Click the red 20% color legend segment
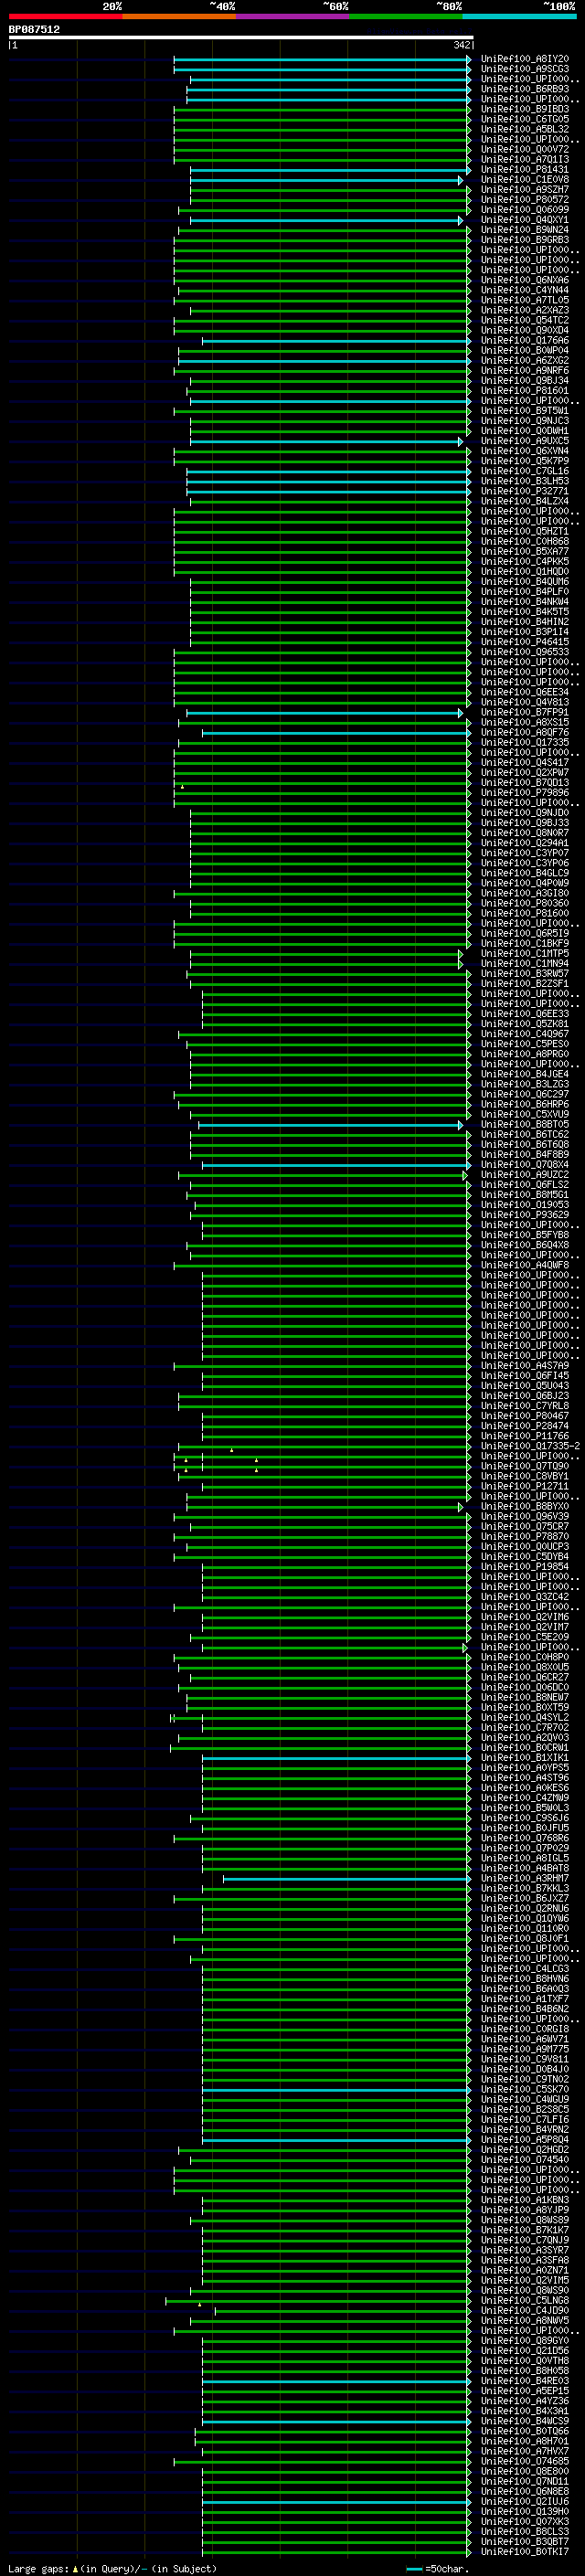 coord(65,16)
